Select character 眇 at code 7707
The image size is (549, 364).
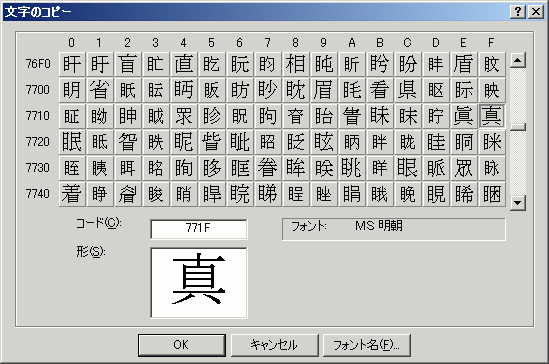pos(268,90)
